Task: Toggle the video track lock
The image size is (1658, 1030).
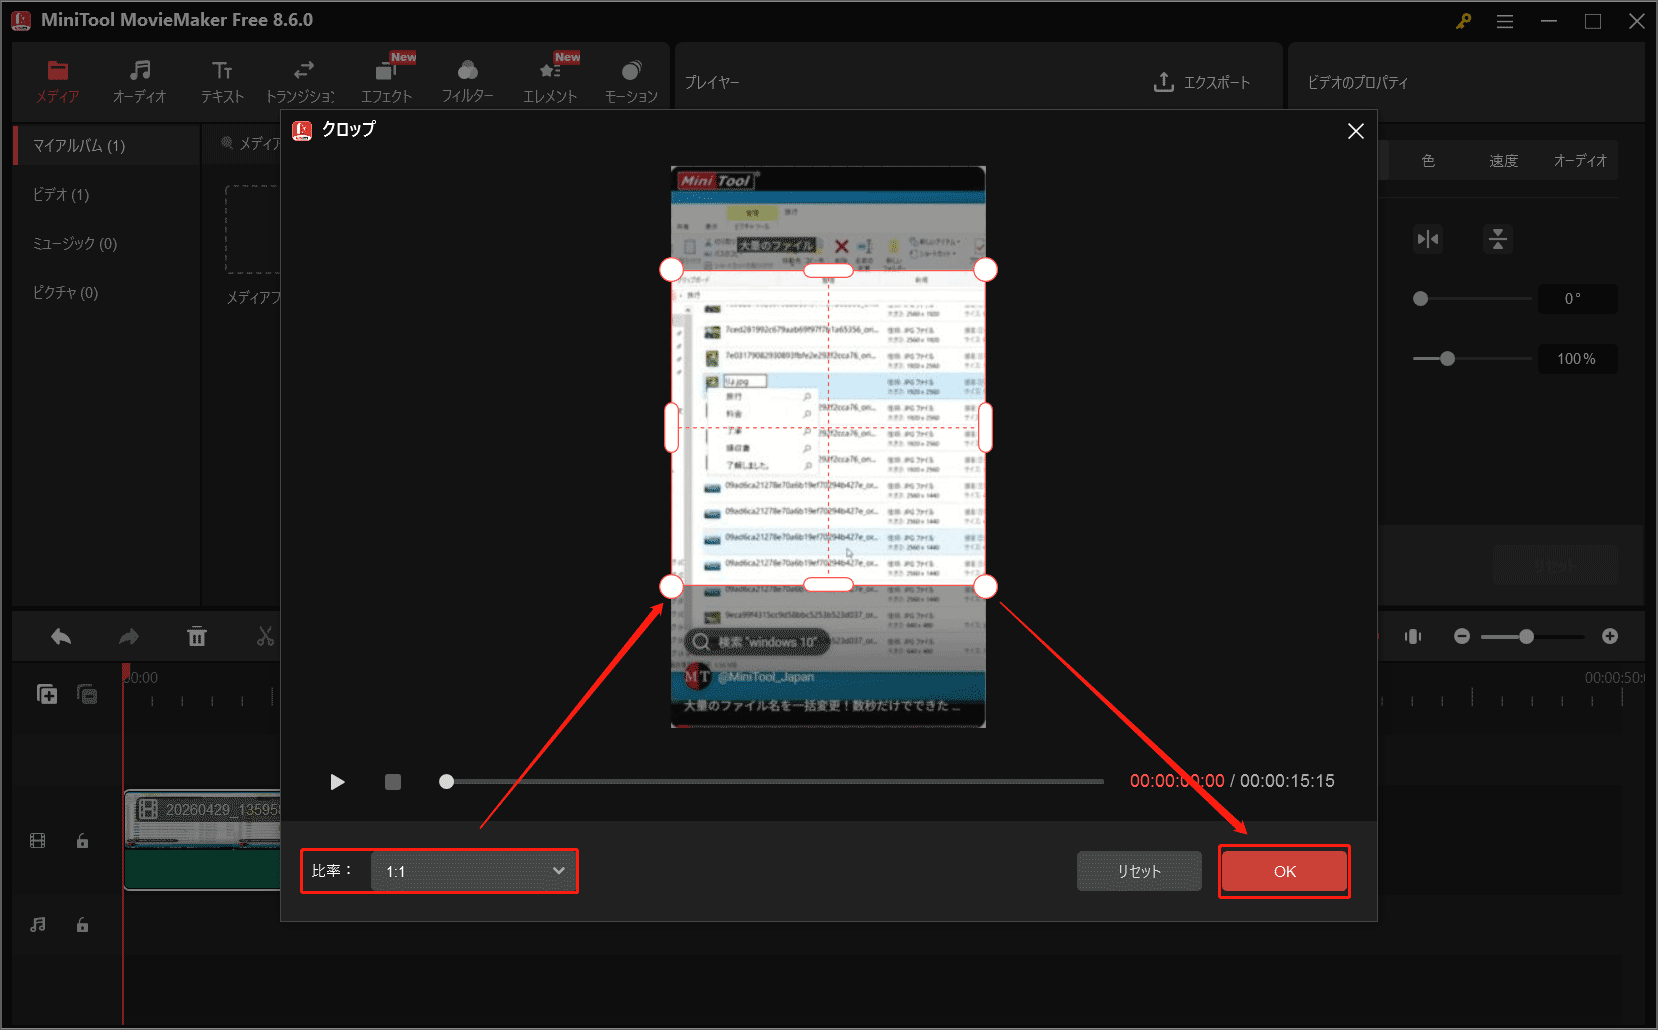Action: 82,841
